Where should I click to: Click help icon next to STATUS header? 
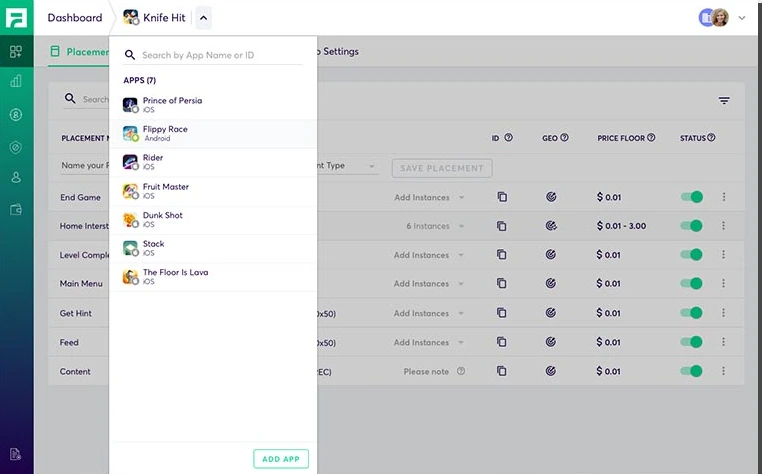711,138
